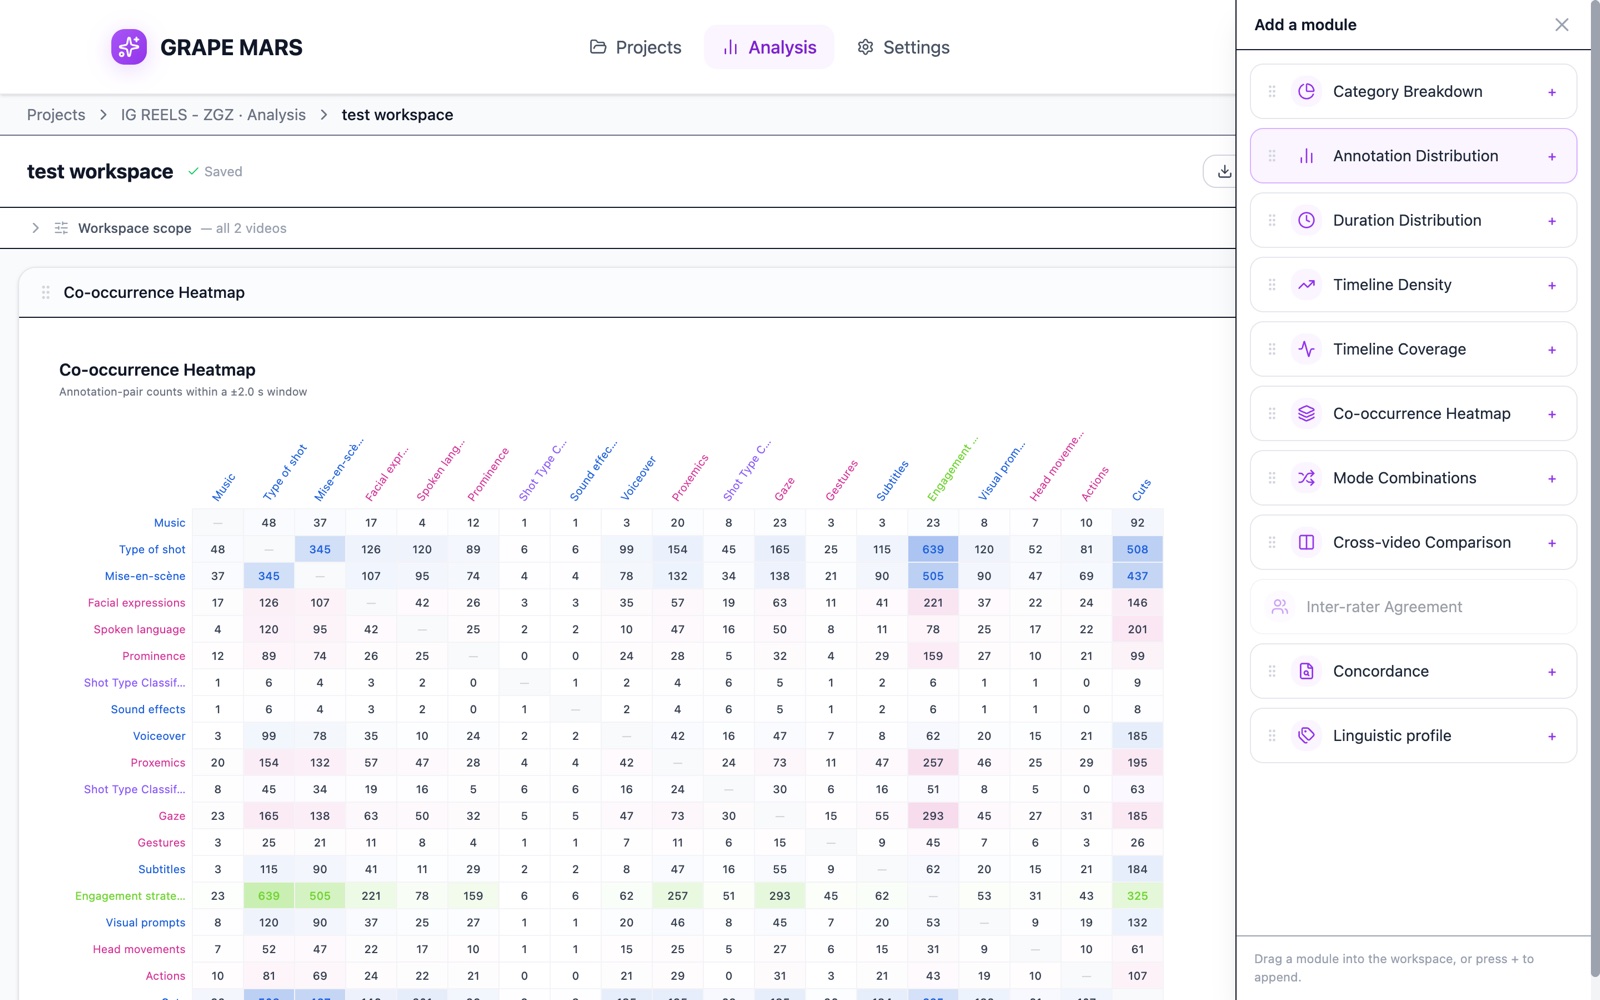Click the Co-occurrence Heatmap layers icon in module list
This screenshot has width=1600, height=1000.
1306,414
